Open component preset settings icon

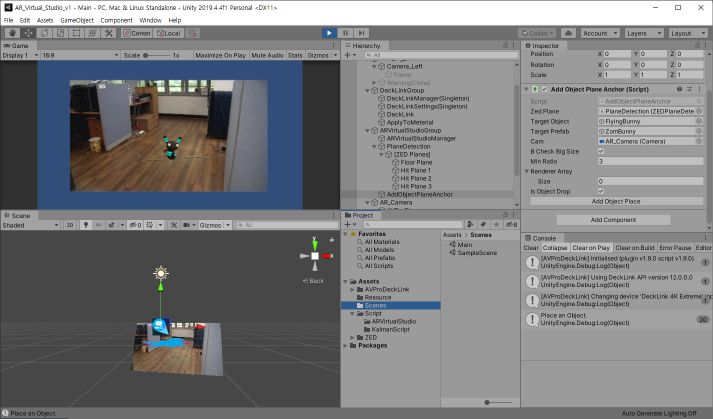pos(689,89)
